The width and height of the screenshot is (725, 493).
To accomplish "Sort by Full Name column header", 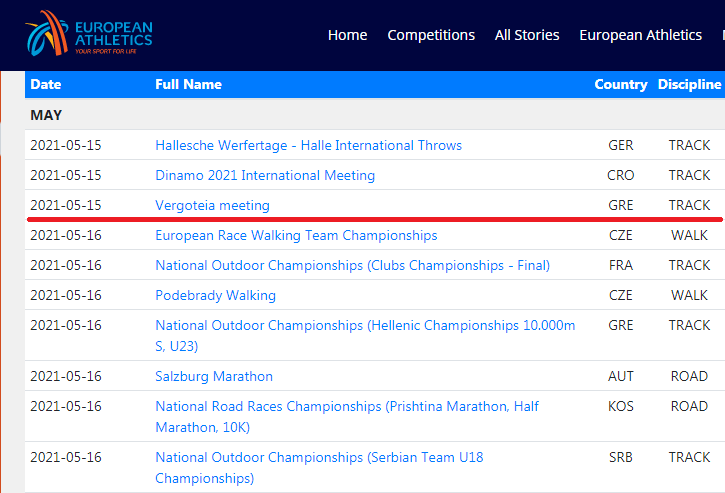I will [x=188, y=85].
